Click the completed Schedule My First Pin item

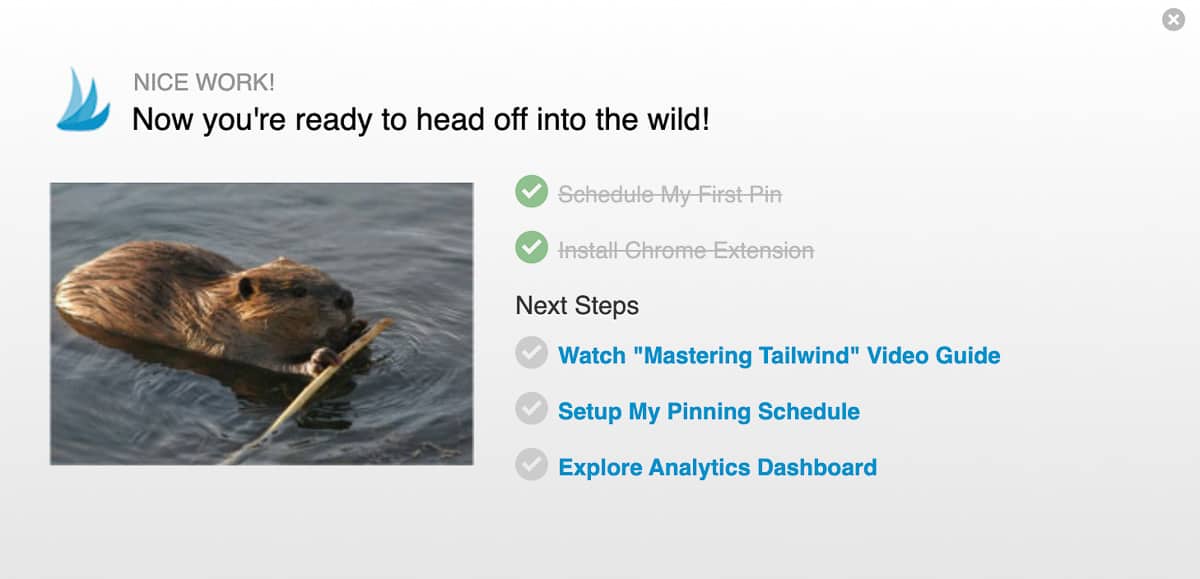coord(669,194)
